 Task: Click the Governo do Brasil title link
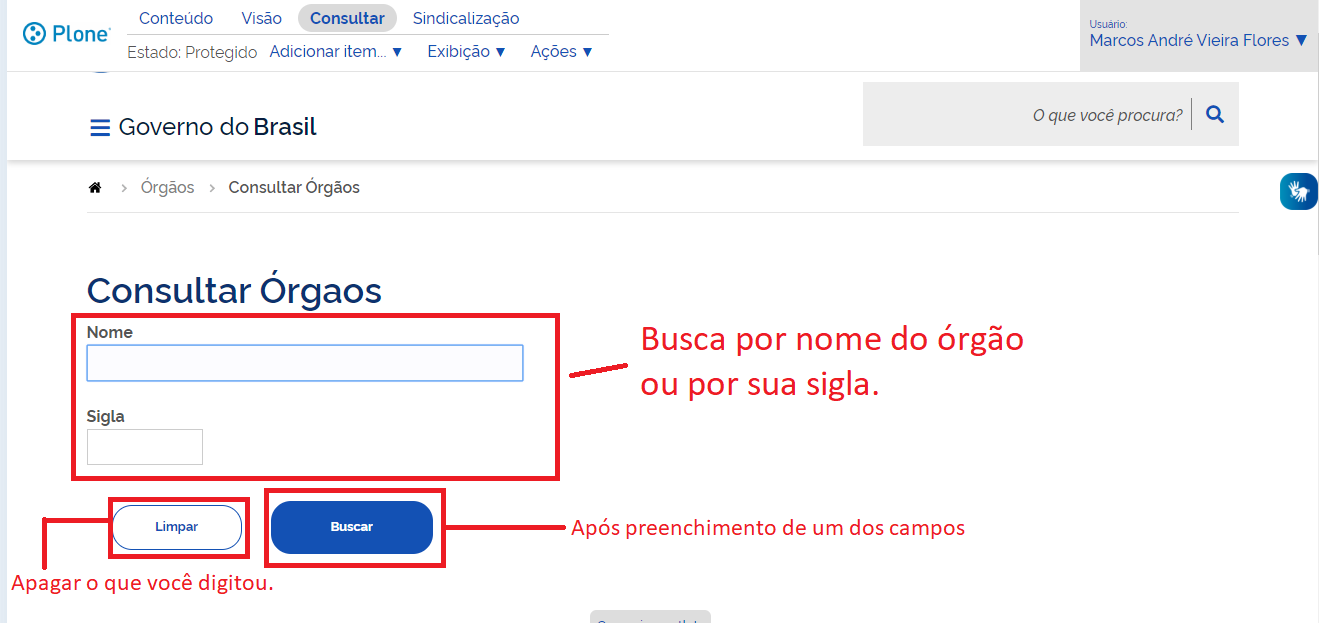click(x=217, y=128)
